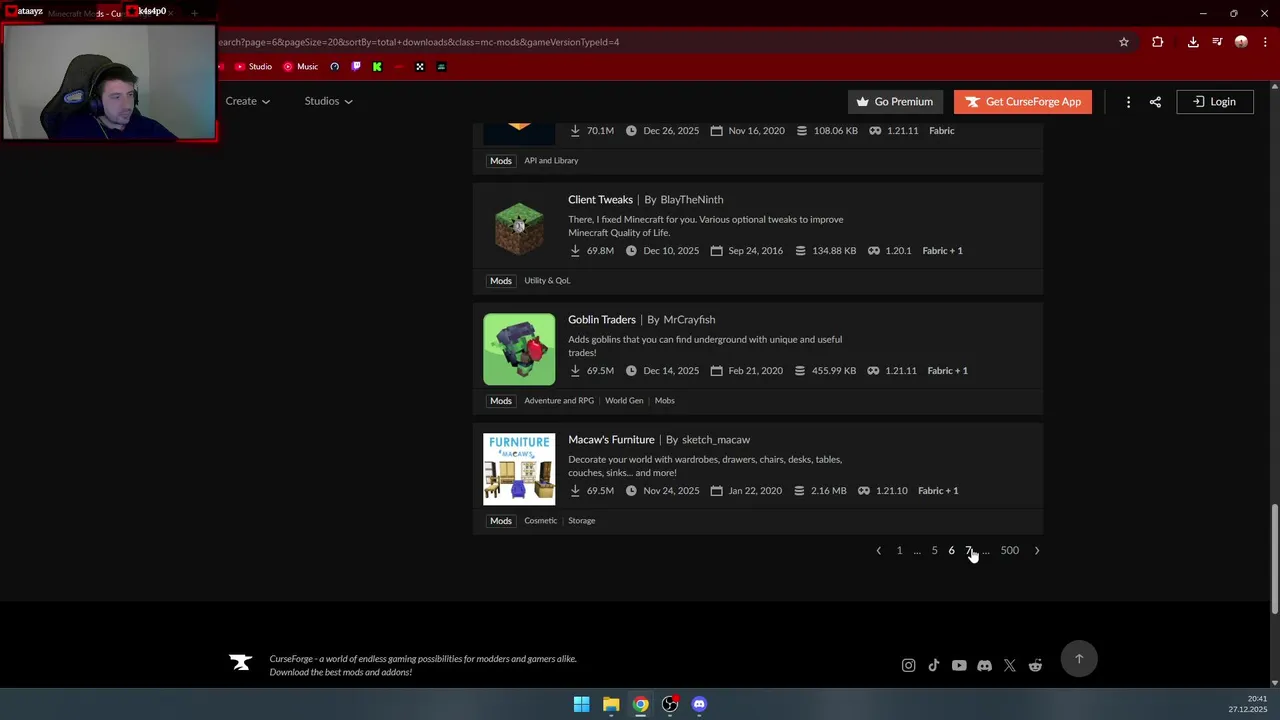Select the Mobs category tag
Screen dimensions: 1280x720
pyautogui.click(x=665, y=401)
